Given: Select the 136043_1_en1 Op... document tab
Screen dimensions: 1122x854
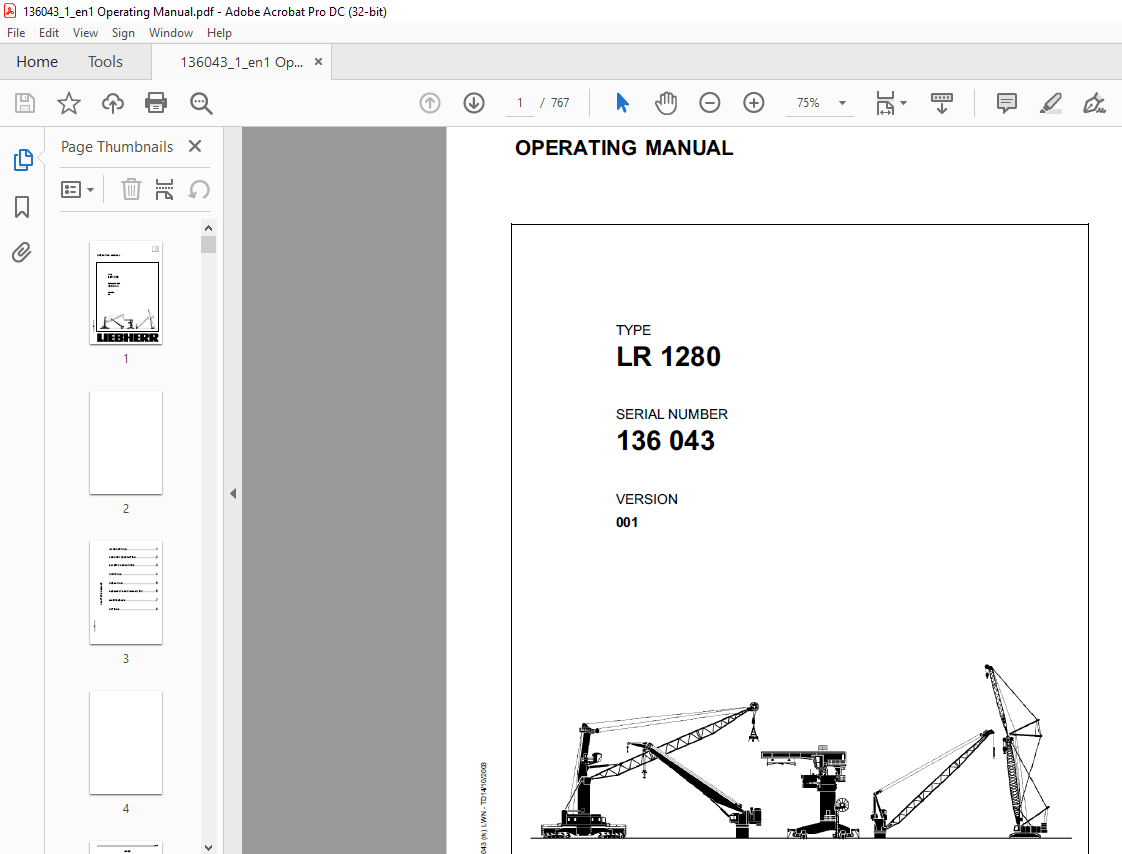Looking at the screenshot, I should (241, 62).
